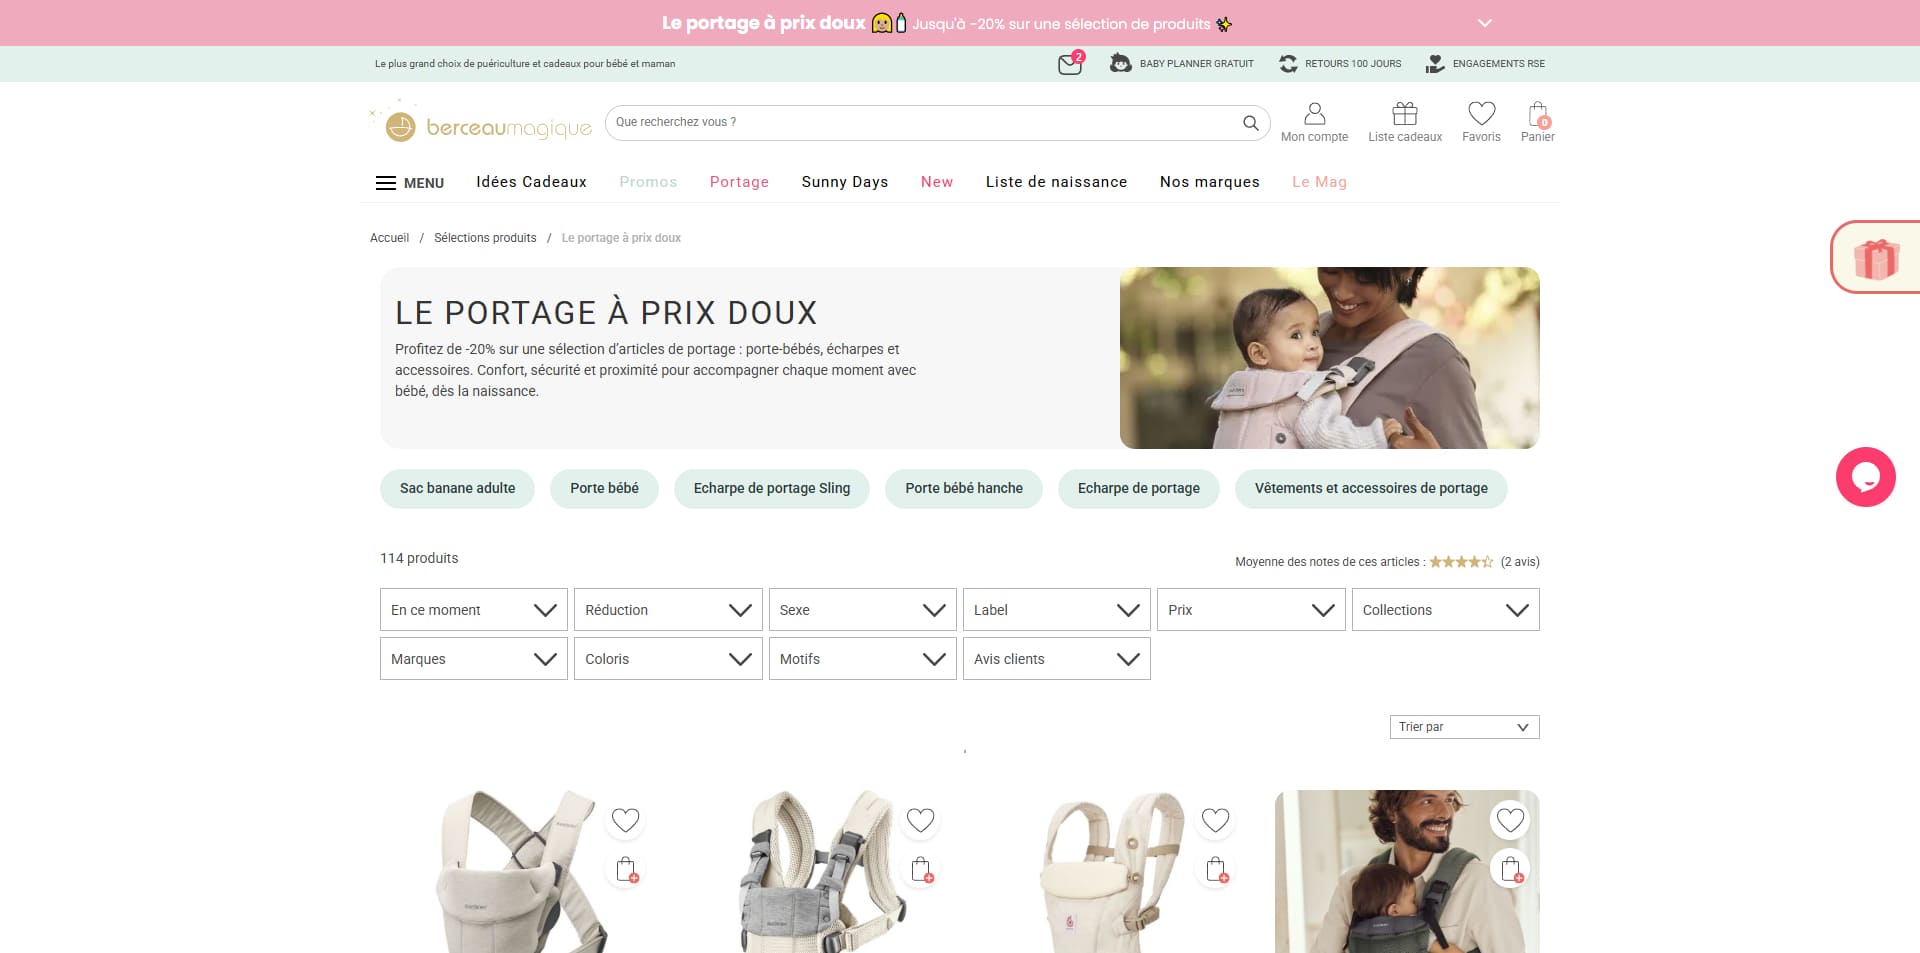Open Sunny Days menu item
This screenshot has height=953, width=1920.
[845, 182]
